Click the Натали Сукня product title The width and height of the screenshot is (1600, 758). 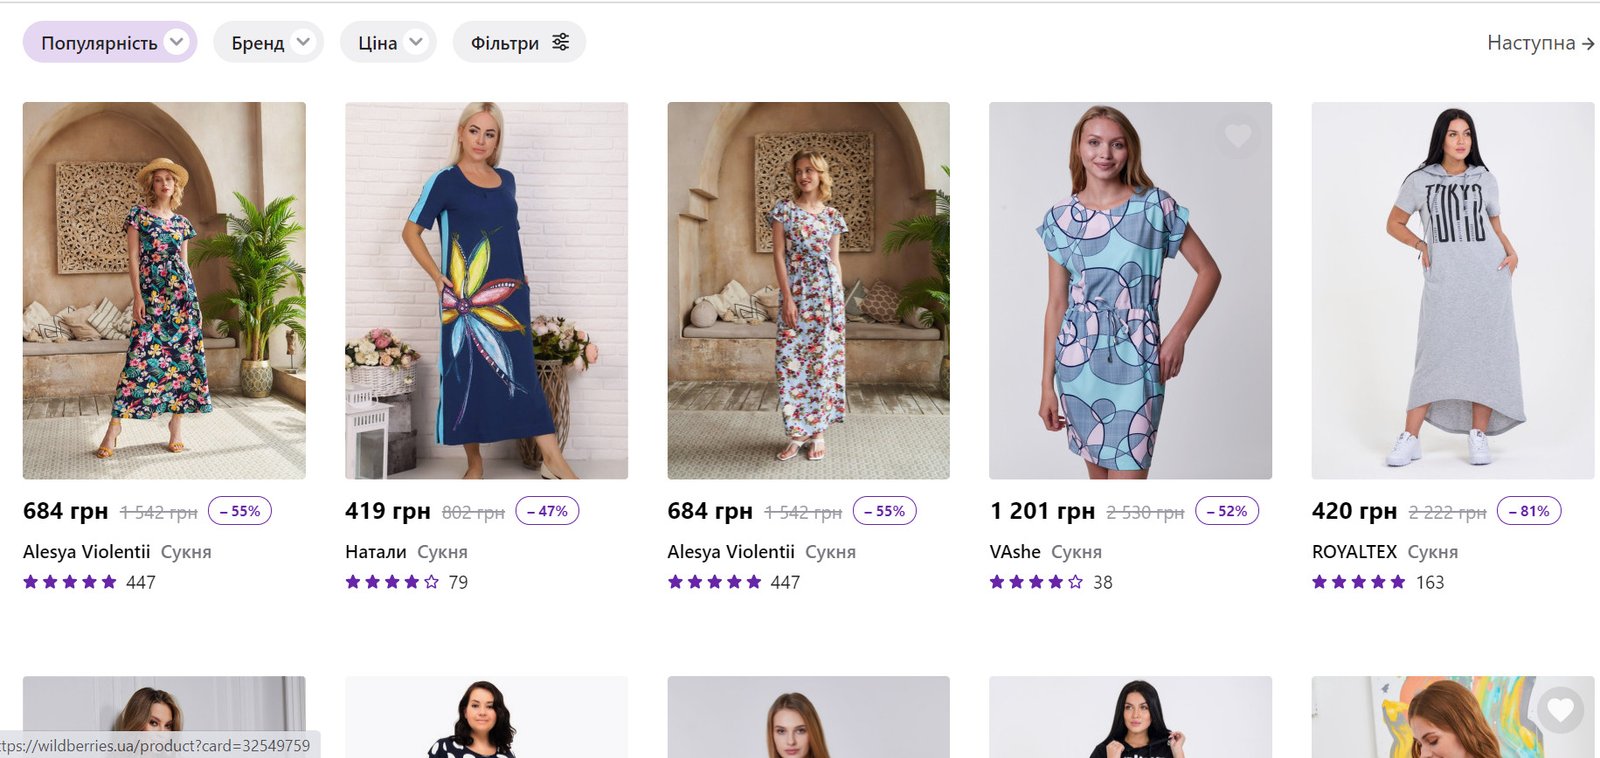pos(406,552)
